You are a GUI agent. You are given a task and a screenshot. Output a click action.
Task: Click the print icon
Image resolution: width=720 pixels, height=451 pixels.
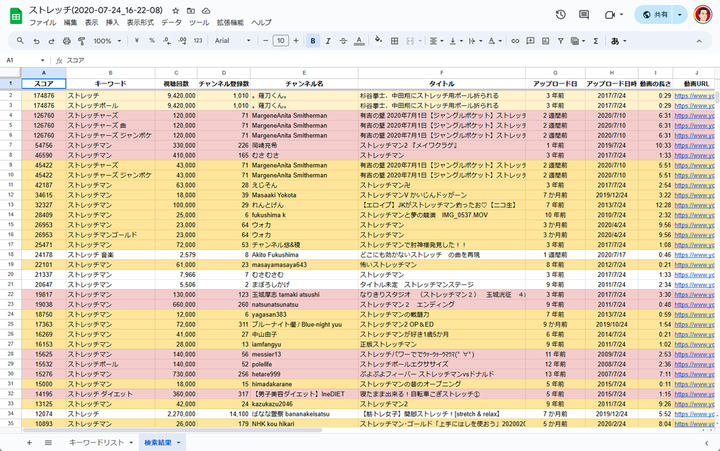click(66, 41)
